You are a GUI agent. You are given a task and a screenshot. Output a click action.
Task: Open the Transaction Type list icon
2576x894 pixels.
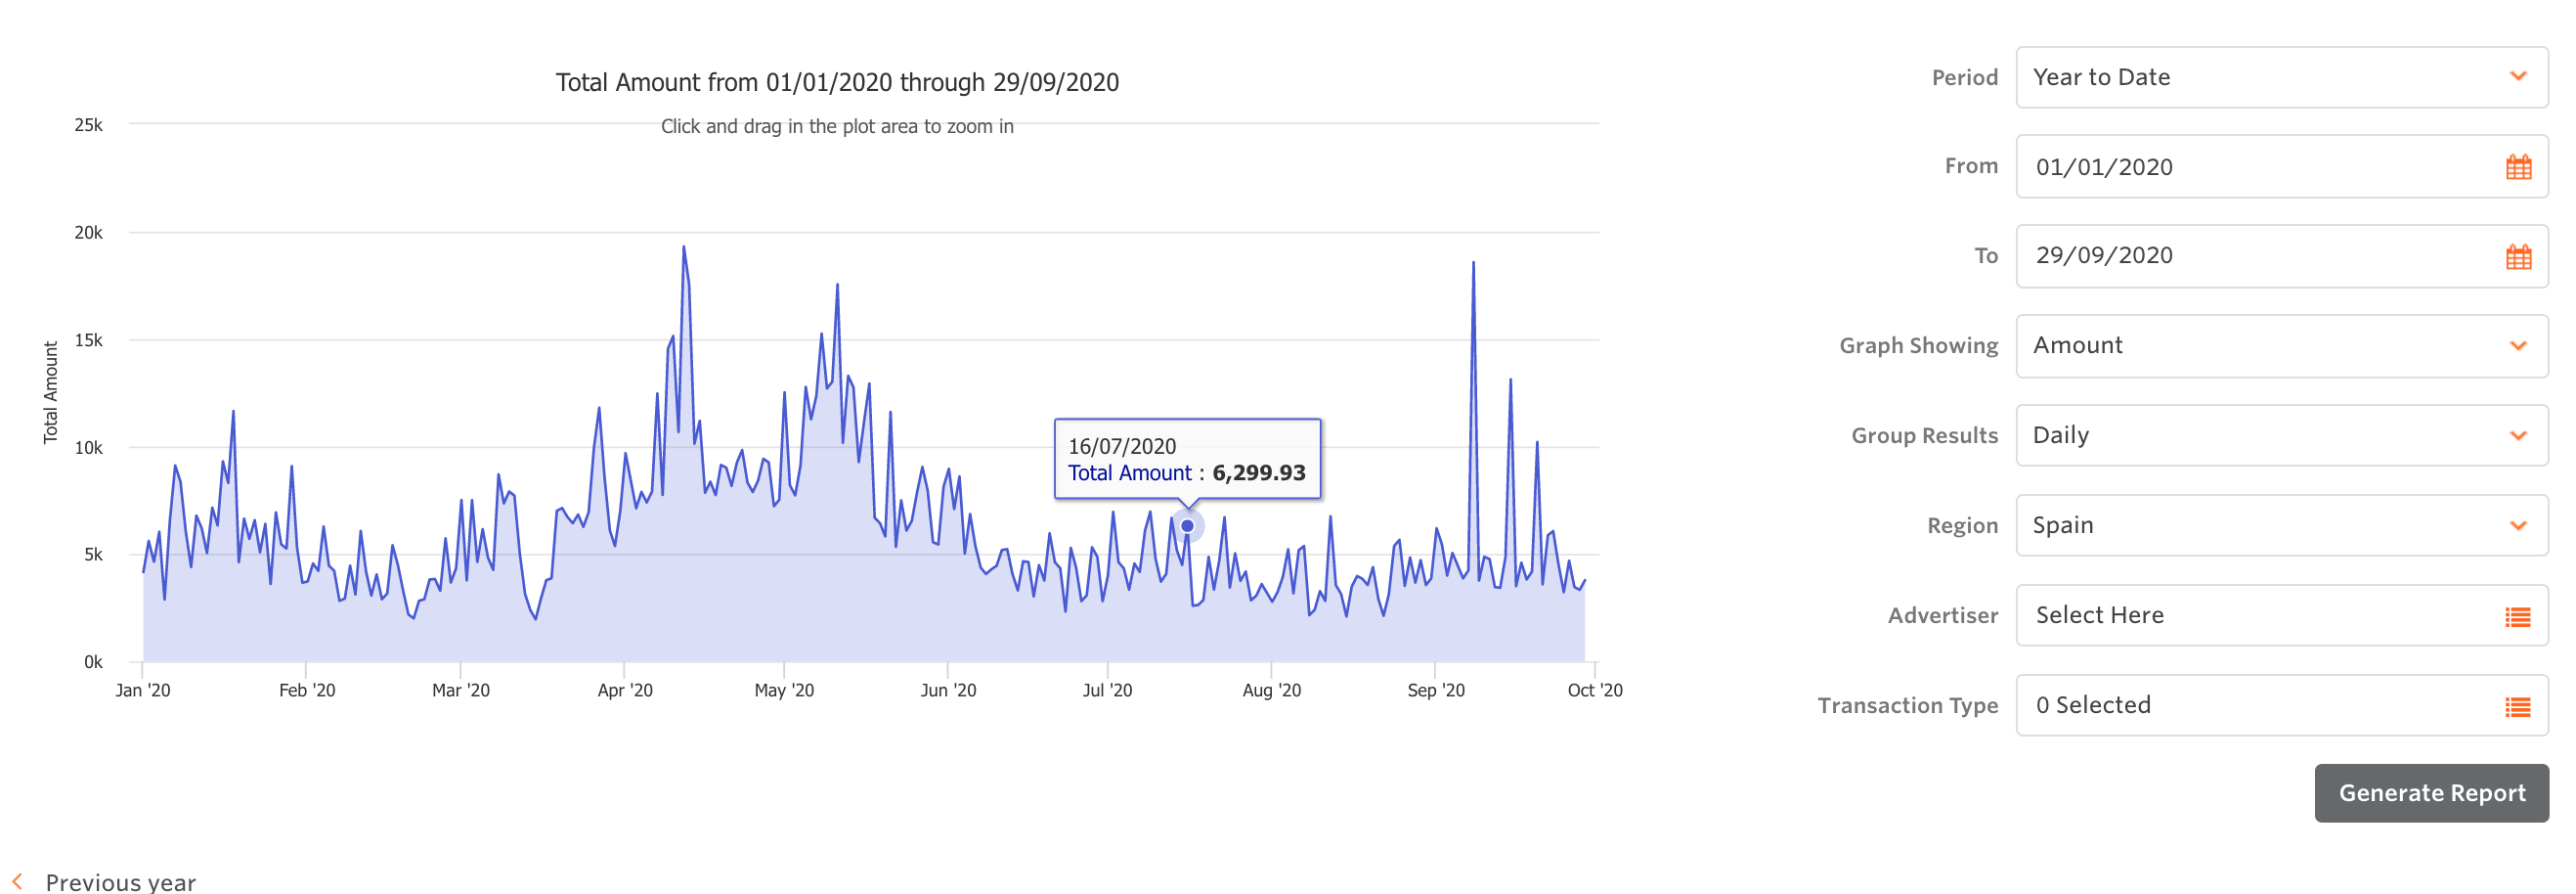click(2517, 707)
